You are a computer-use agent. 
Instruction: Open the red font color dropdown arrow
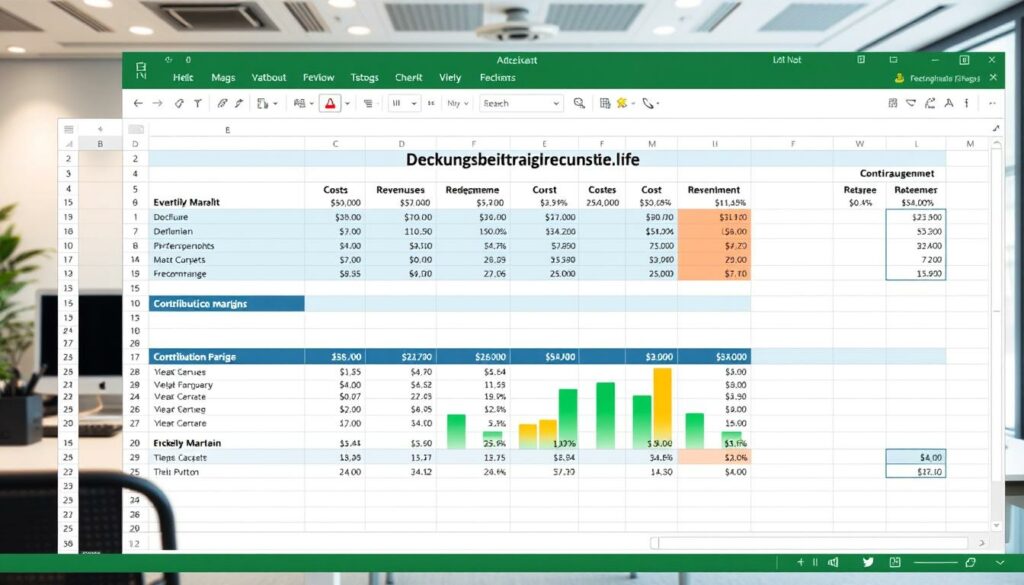point(347,104)
